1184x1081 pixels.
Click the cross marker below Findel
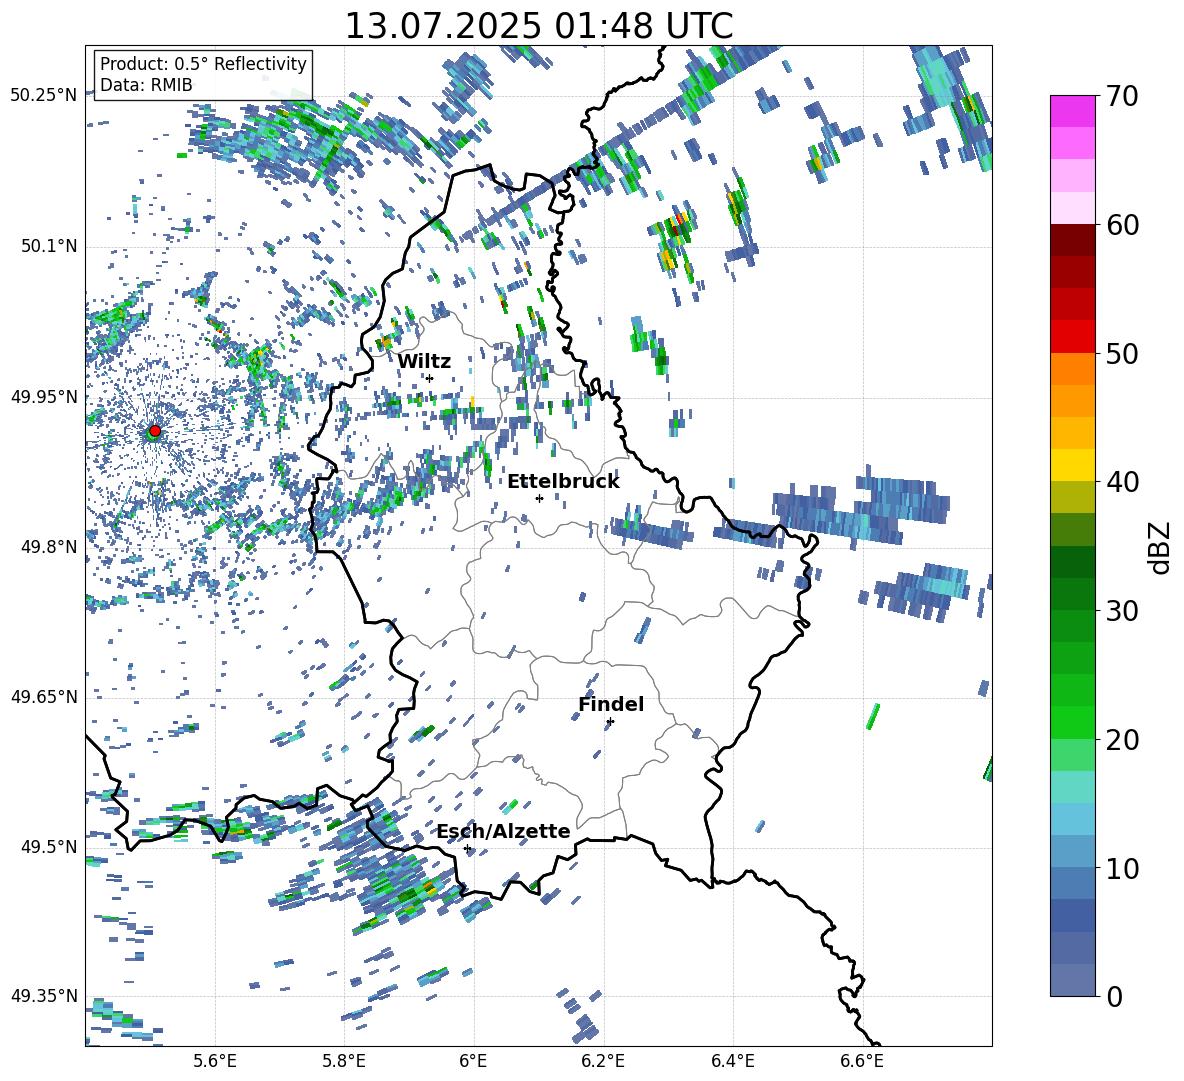point(610,722)
